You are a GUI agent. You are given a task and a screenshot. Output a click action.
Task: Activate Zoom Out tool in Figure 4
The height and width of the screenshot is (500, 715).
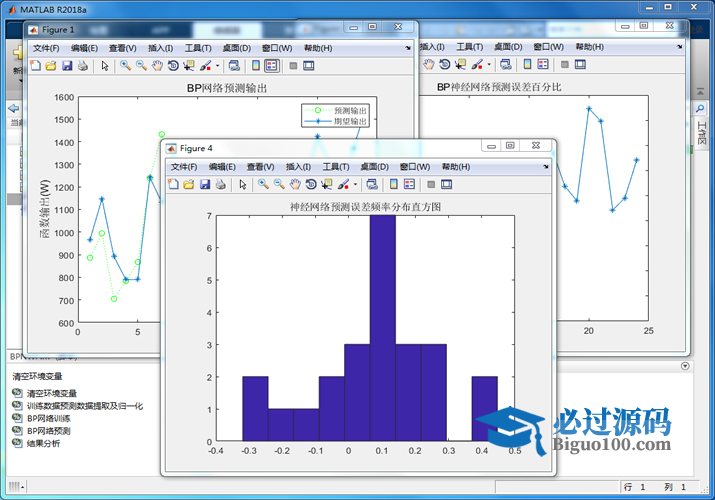[x=279, y=184]
